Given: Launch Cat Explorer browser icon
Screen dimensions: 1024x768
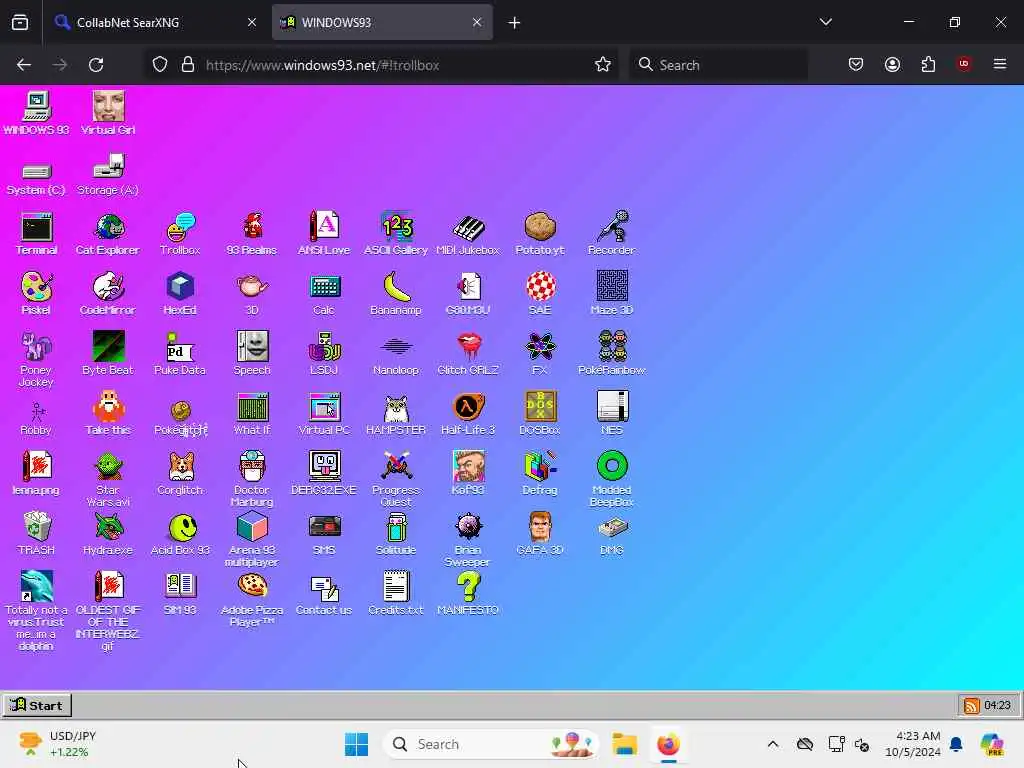Looking at the screenshot, I should point(108,233).
